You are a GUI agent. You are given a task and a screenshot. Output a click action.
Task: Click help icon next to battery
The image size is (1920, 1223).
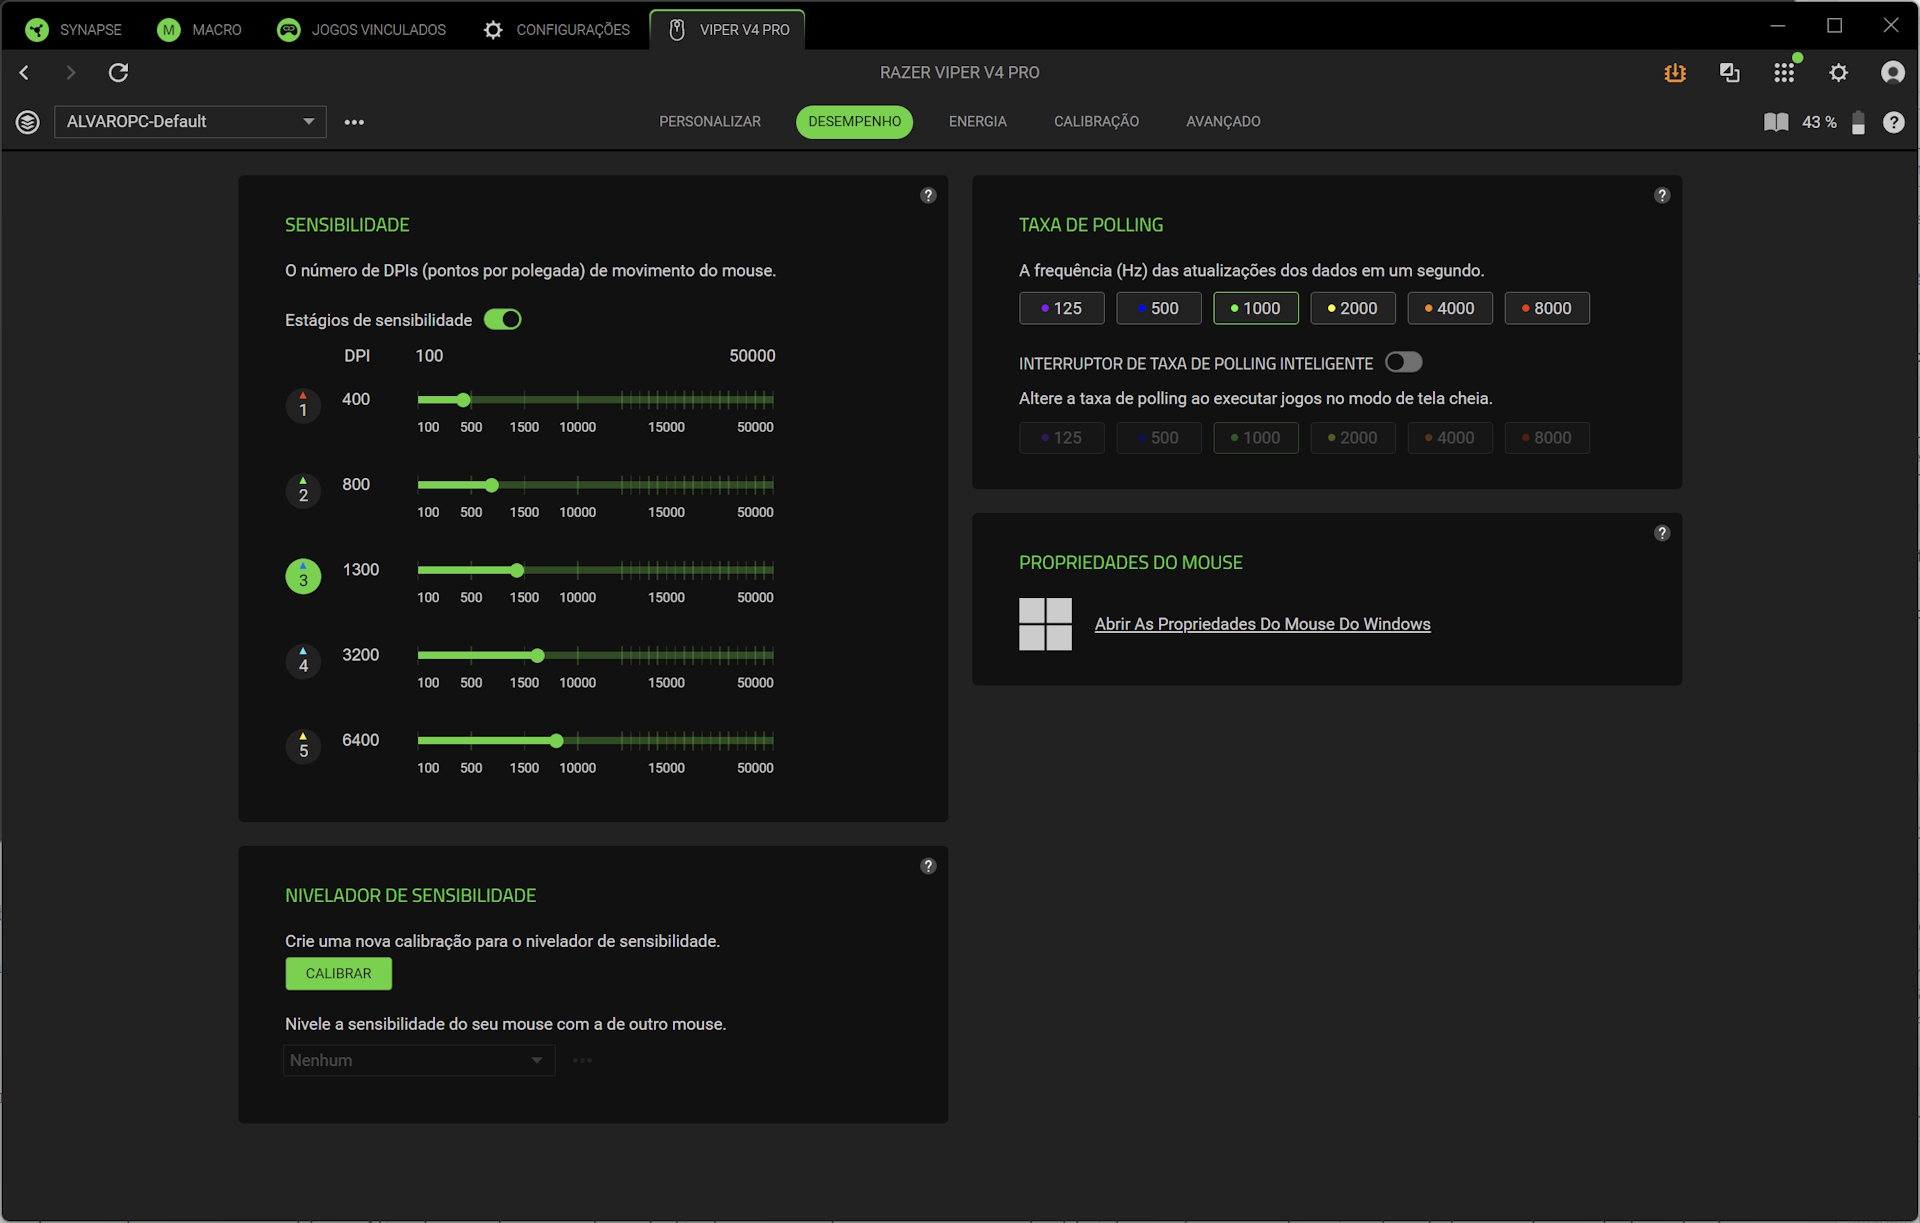pyautogui.click(x=1893, y=122)
